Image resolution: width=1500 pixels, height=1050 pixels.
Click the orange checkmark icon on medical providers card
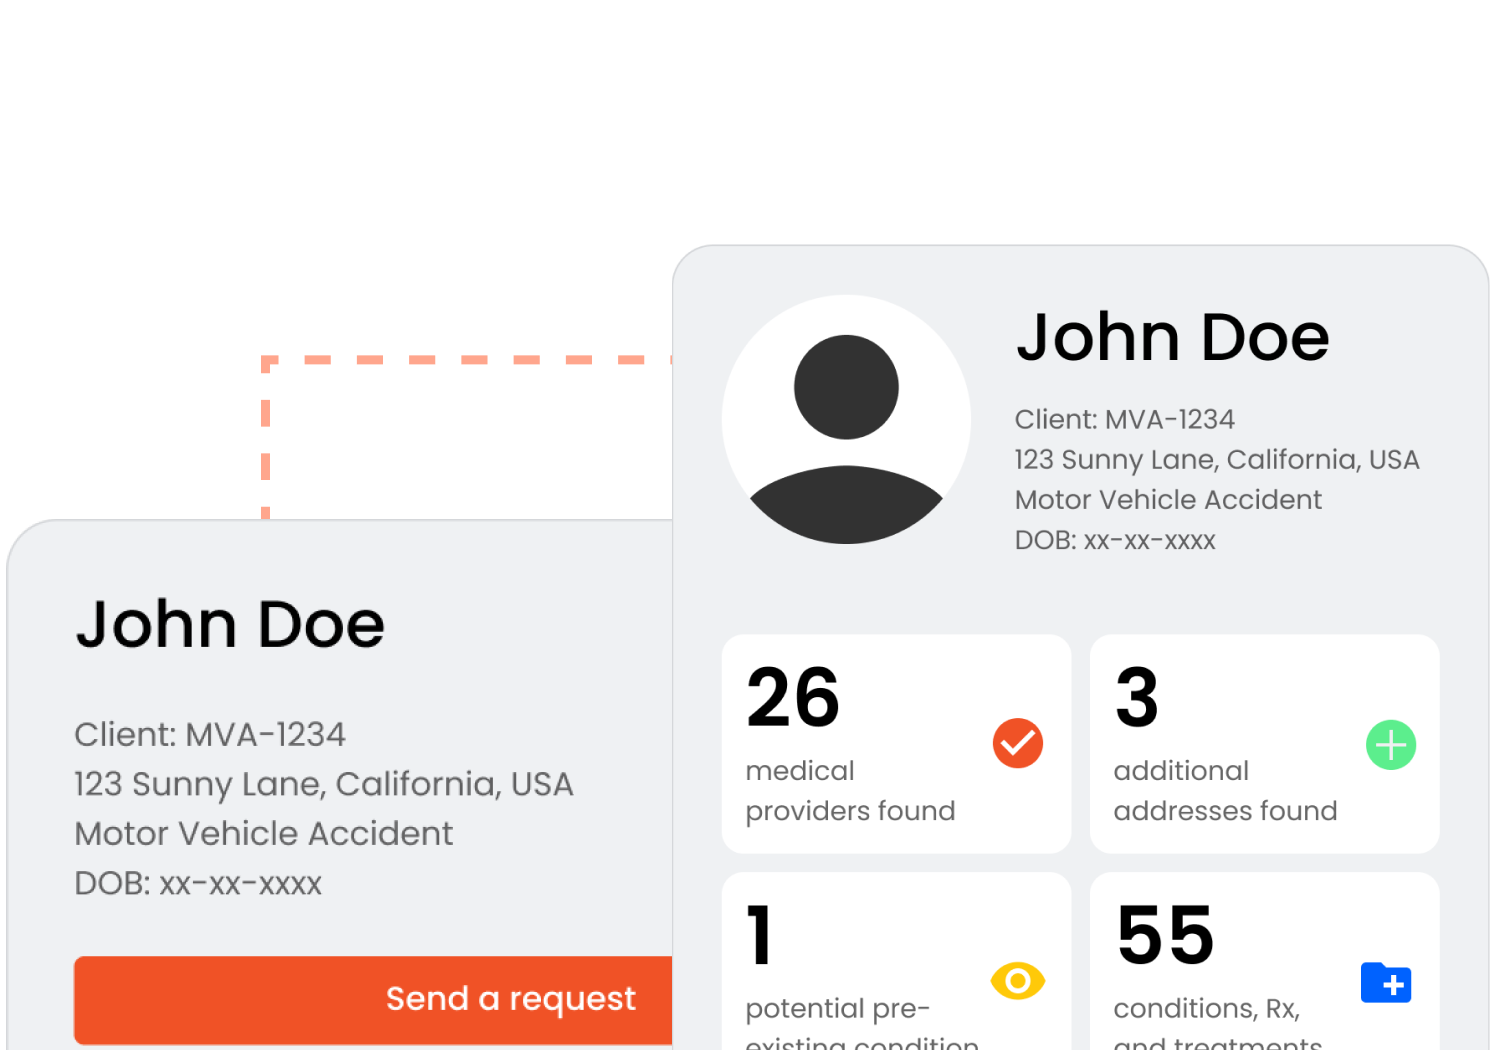point(1017,743)
